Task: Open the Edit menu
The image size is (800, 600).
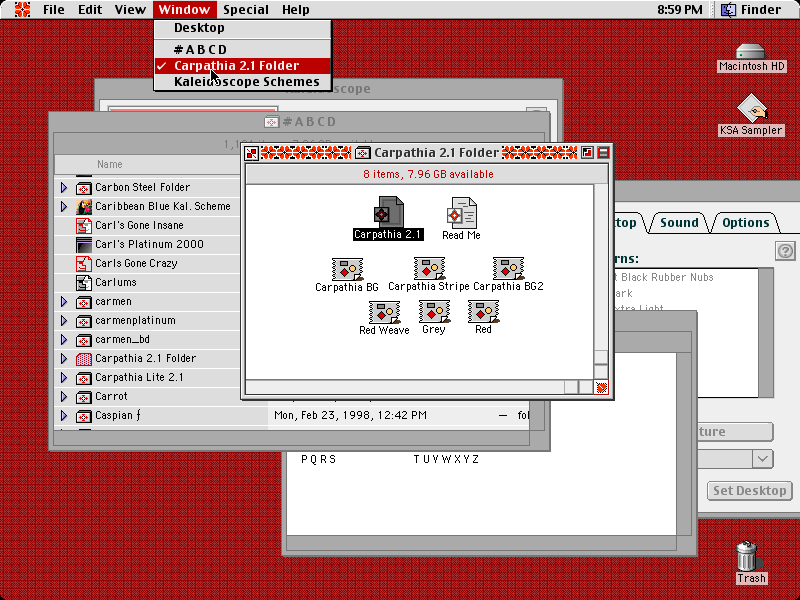Action: click(90, 9)
